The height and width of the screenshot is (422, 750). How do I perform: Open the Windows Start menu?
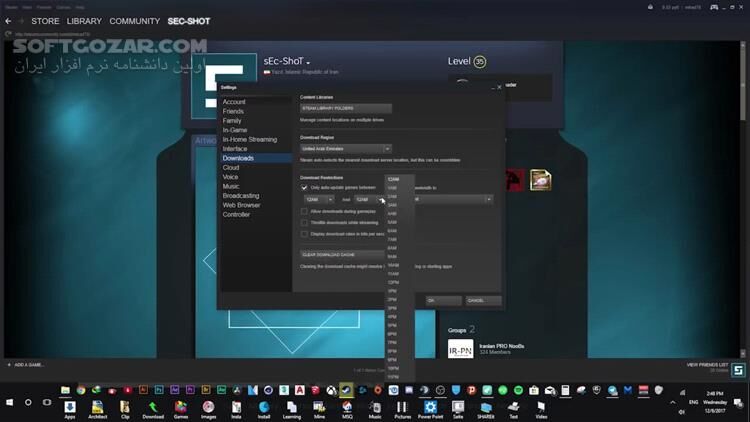click(x=10, y=402)
